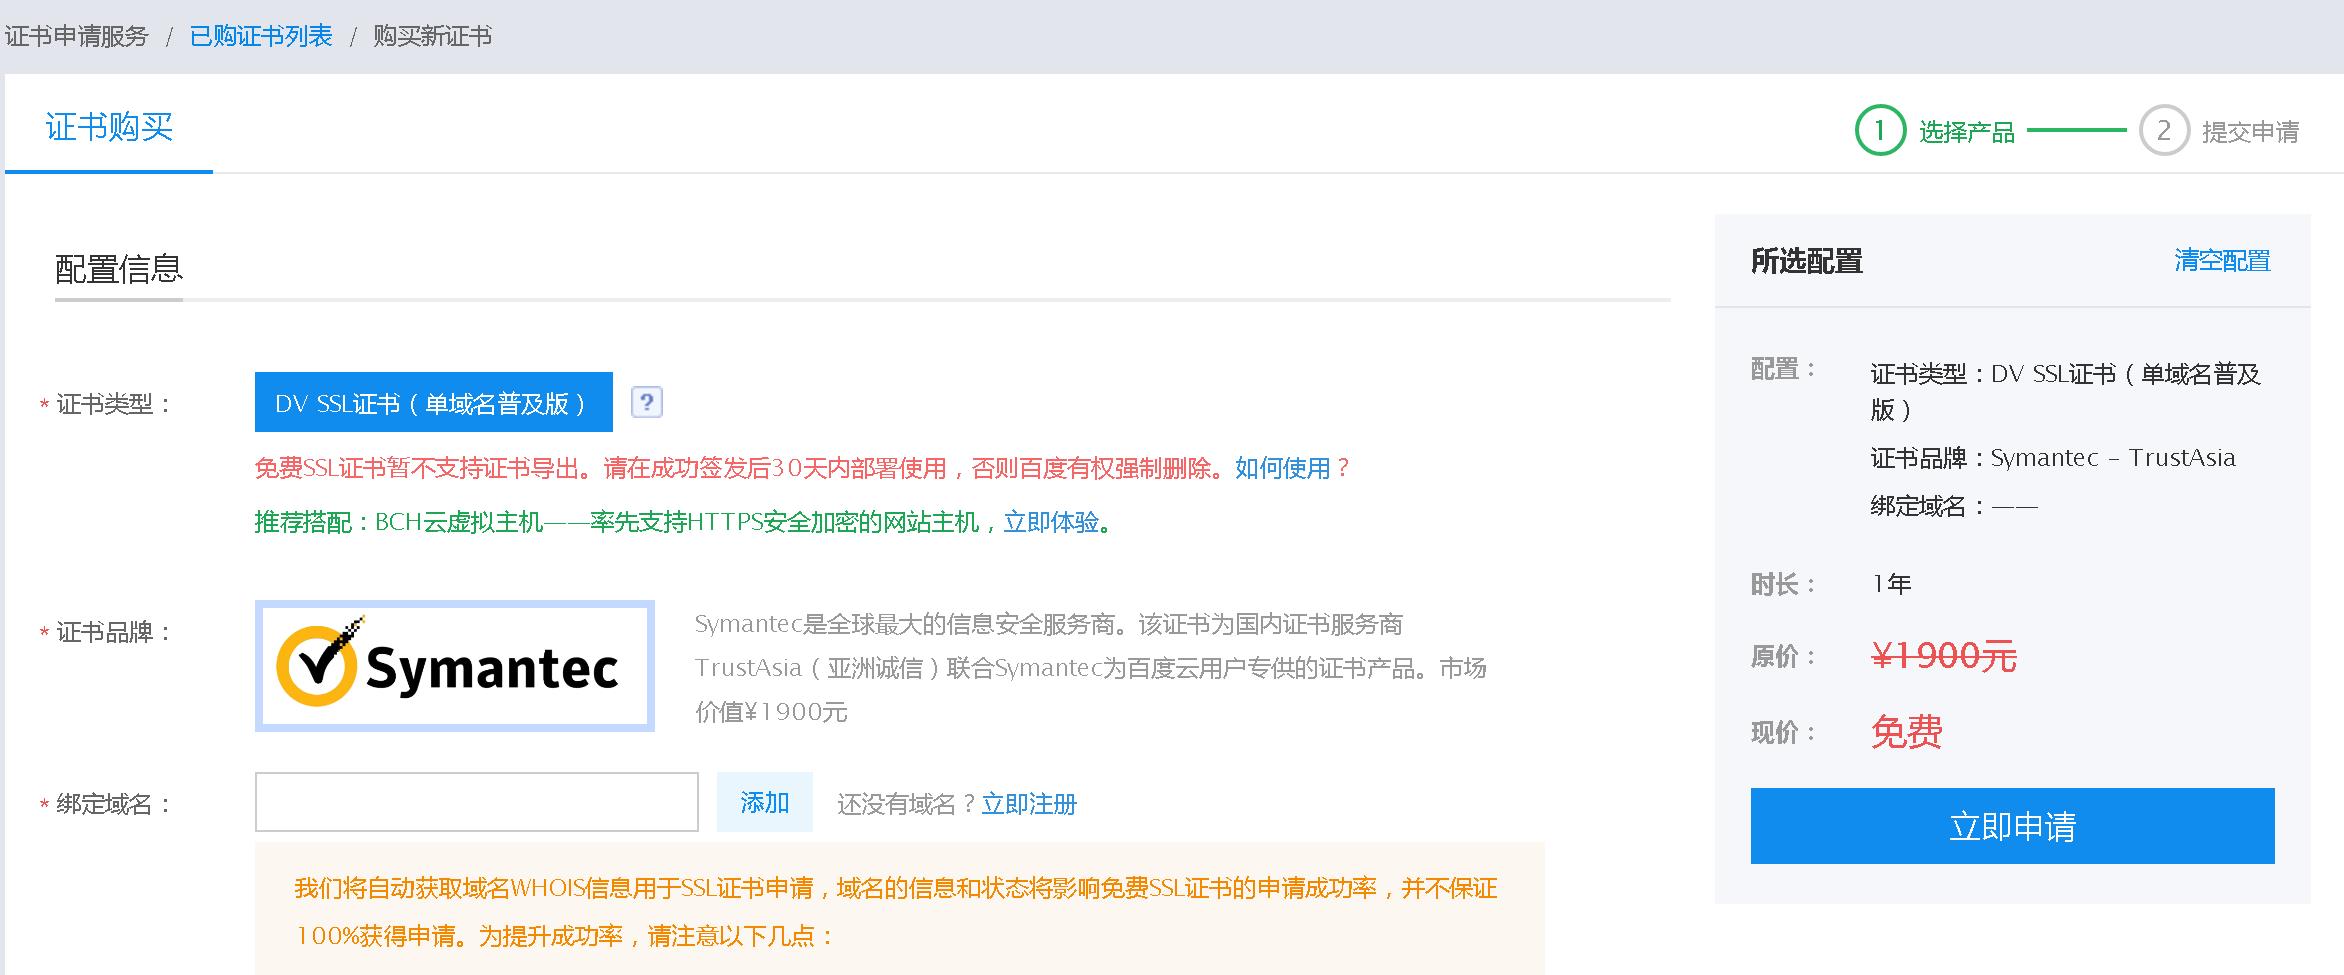
Task: Click the green 推荐搭配：BCH云虚拟主机 text
Action: [x=628, y=522]
